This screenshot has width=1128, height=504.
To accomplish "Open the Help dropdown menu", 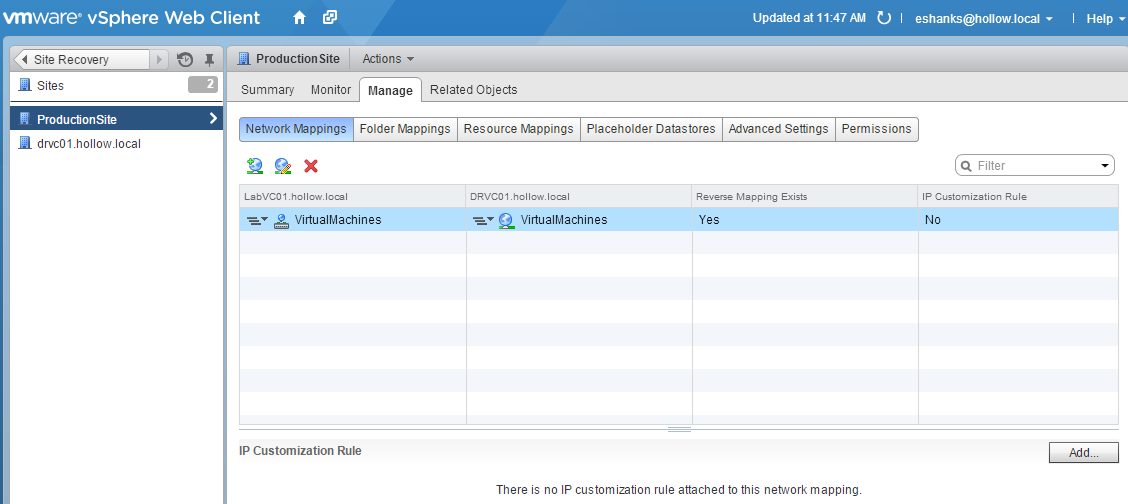I will tap(1104, 19).
